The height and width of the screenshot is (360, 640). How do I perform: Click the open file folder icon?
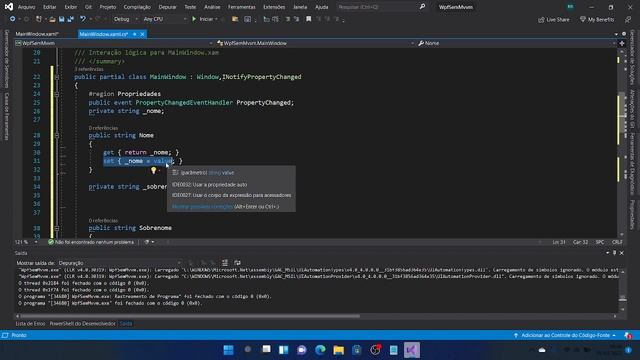pos(52,19)
